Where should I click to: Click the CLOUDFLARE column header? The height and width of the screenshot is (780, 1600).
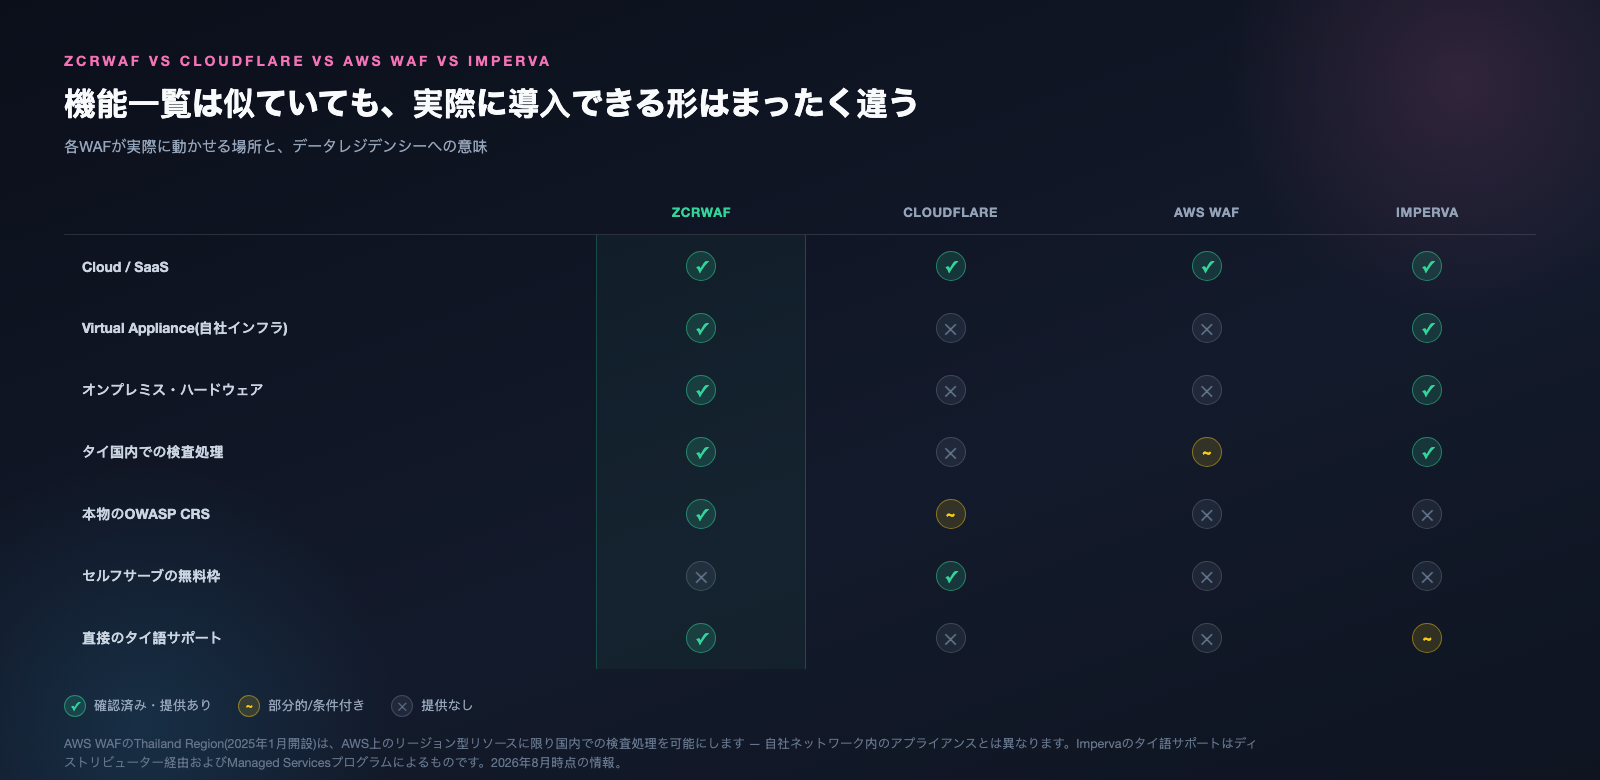950,213
